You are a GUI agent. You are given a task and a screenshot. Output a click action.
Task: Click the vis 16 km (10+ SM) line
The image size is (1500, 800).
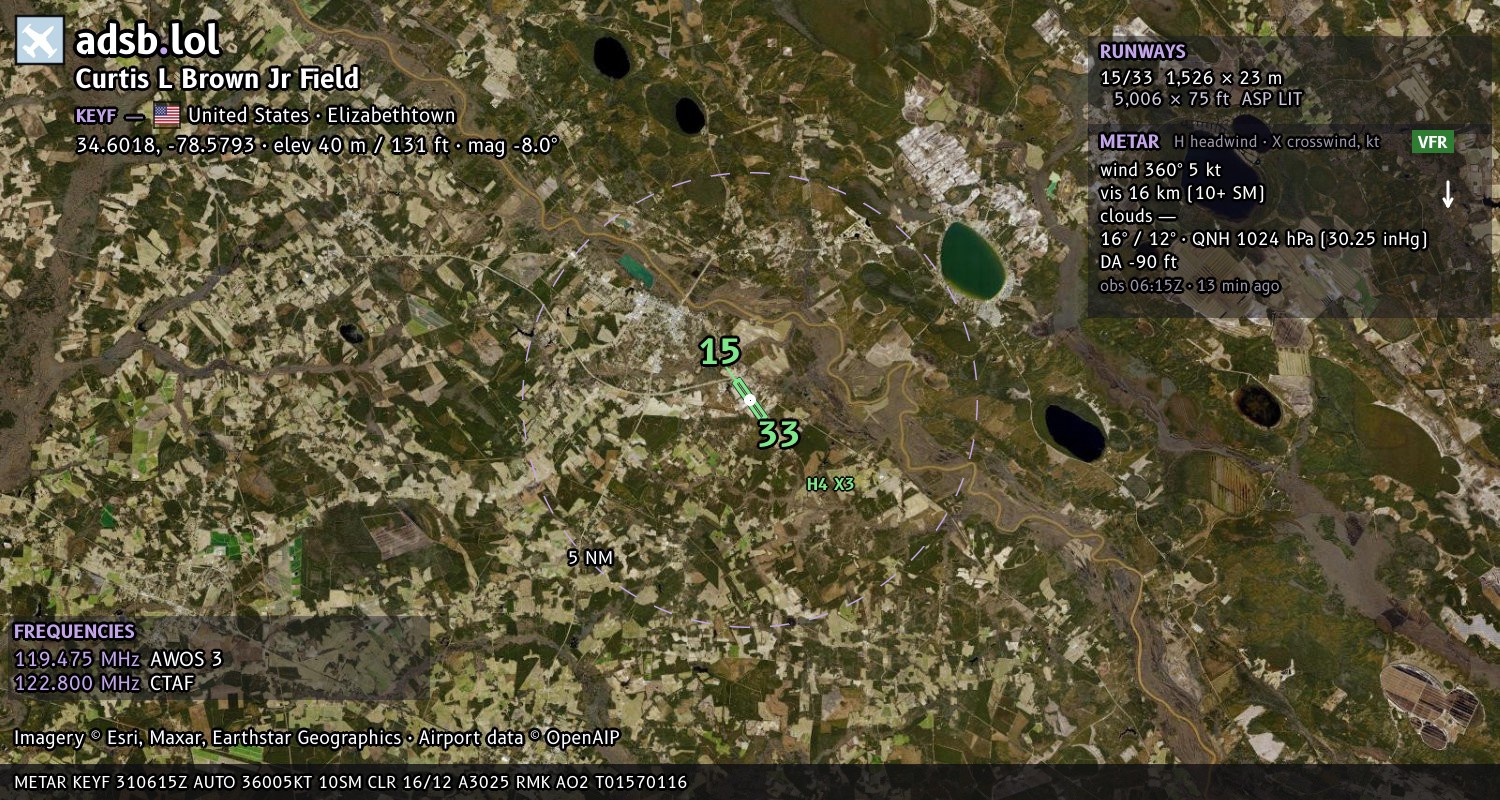pos(1182,193)
